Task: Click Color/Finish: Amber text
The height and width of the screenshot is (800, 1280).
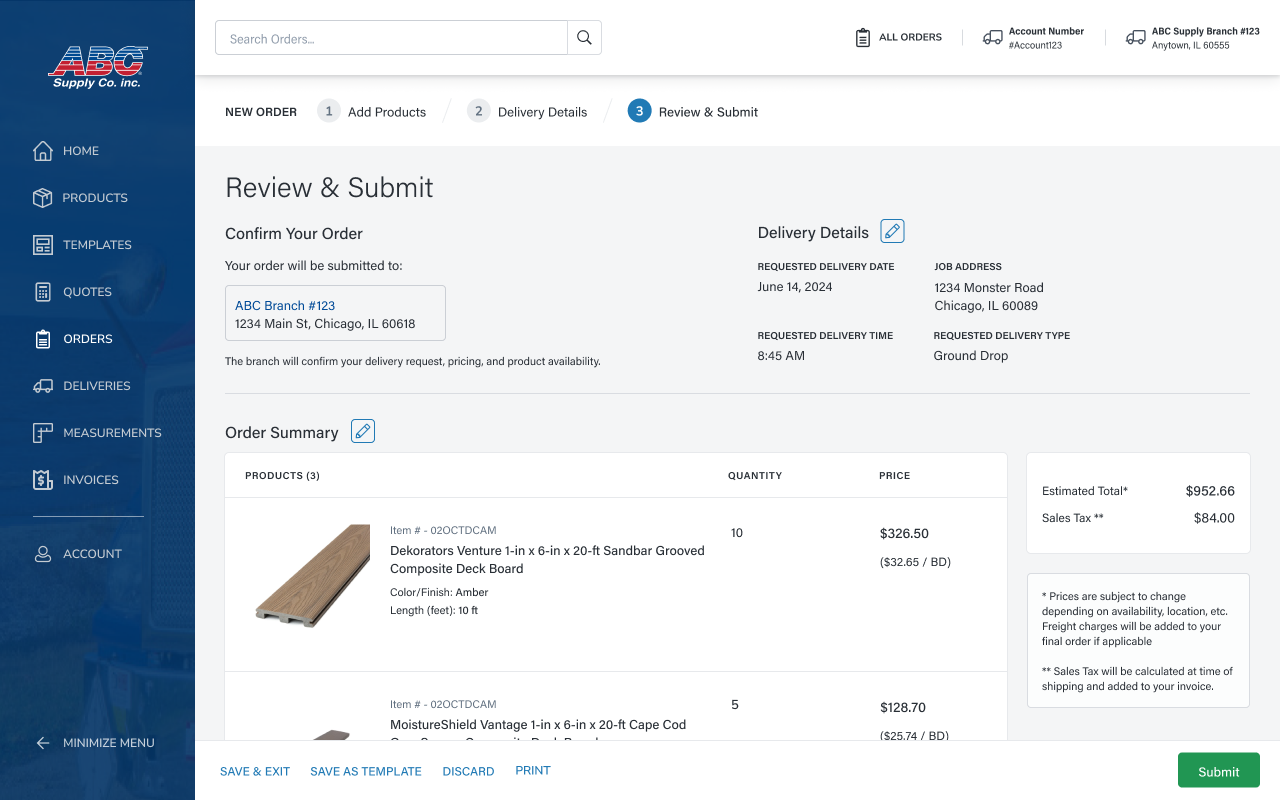Action: [x=439, y=592]
